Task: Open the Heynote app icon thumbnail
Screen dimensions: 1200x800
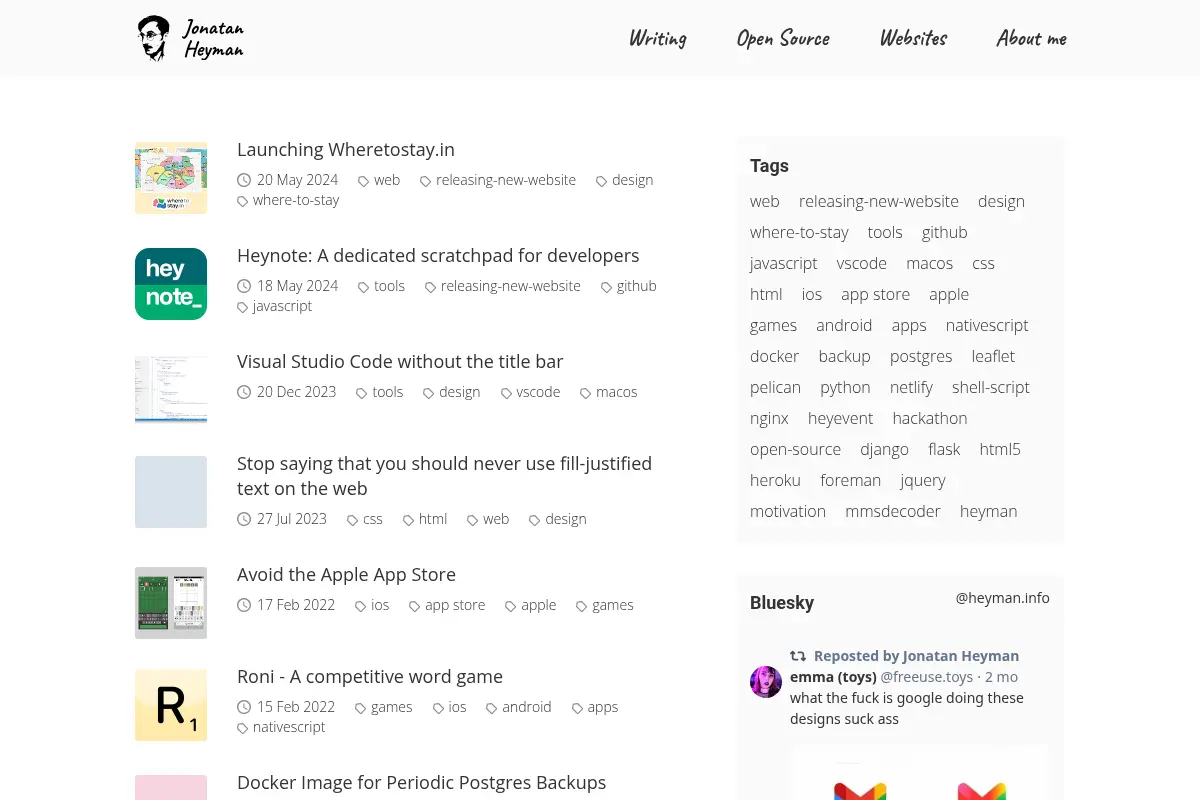Action: click(x=171, y=284)
